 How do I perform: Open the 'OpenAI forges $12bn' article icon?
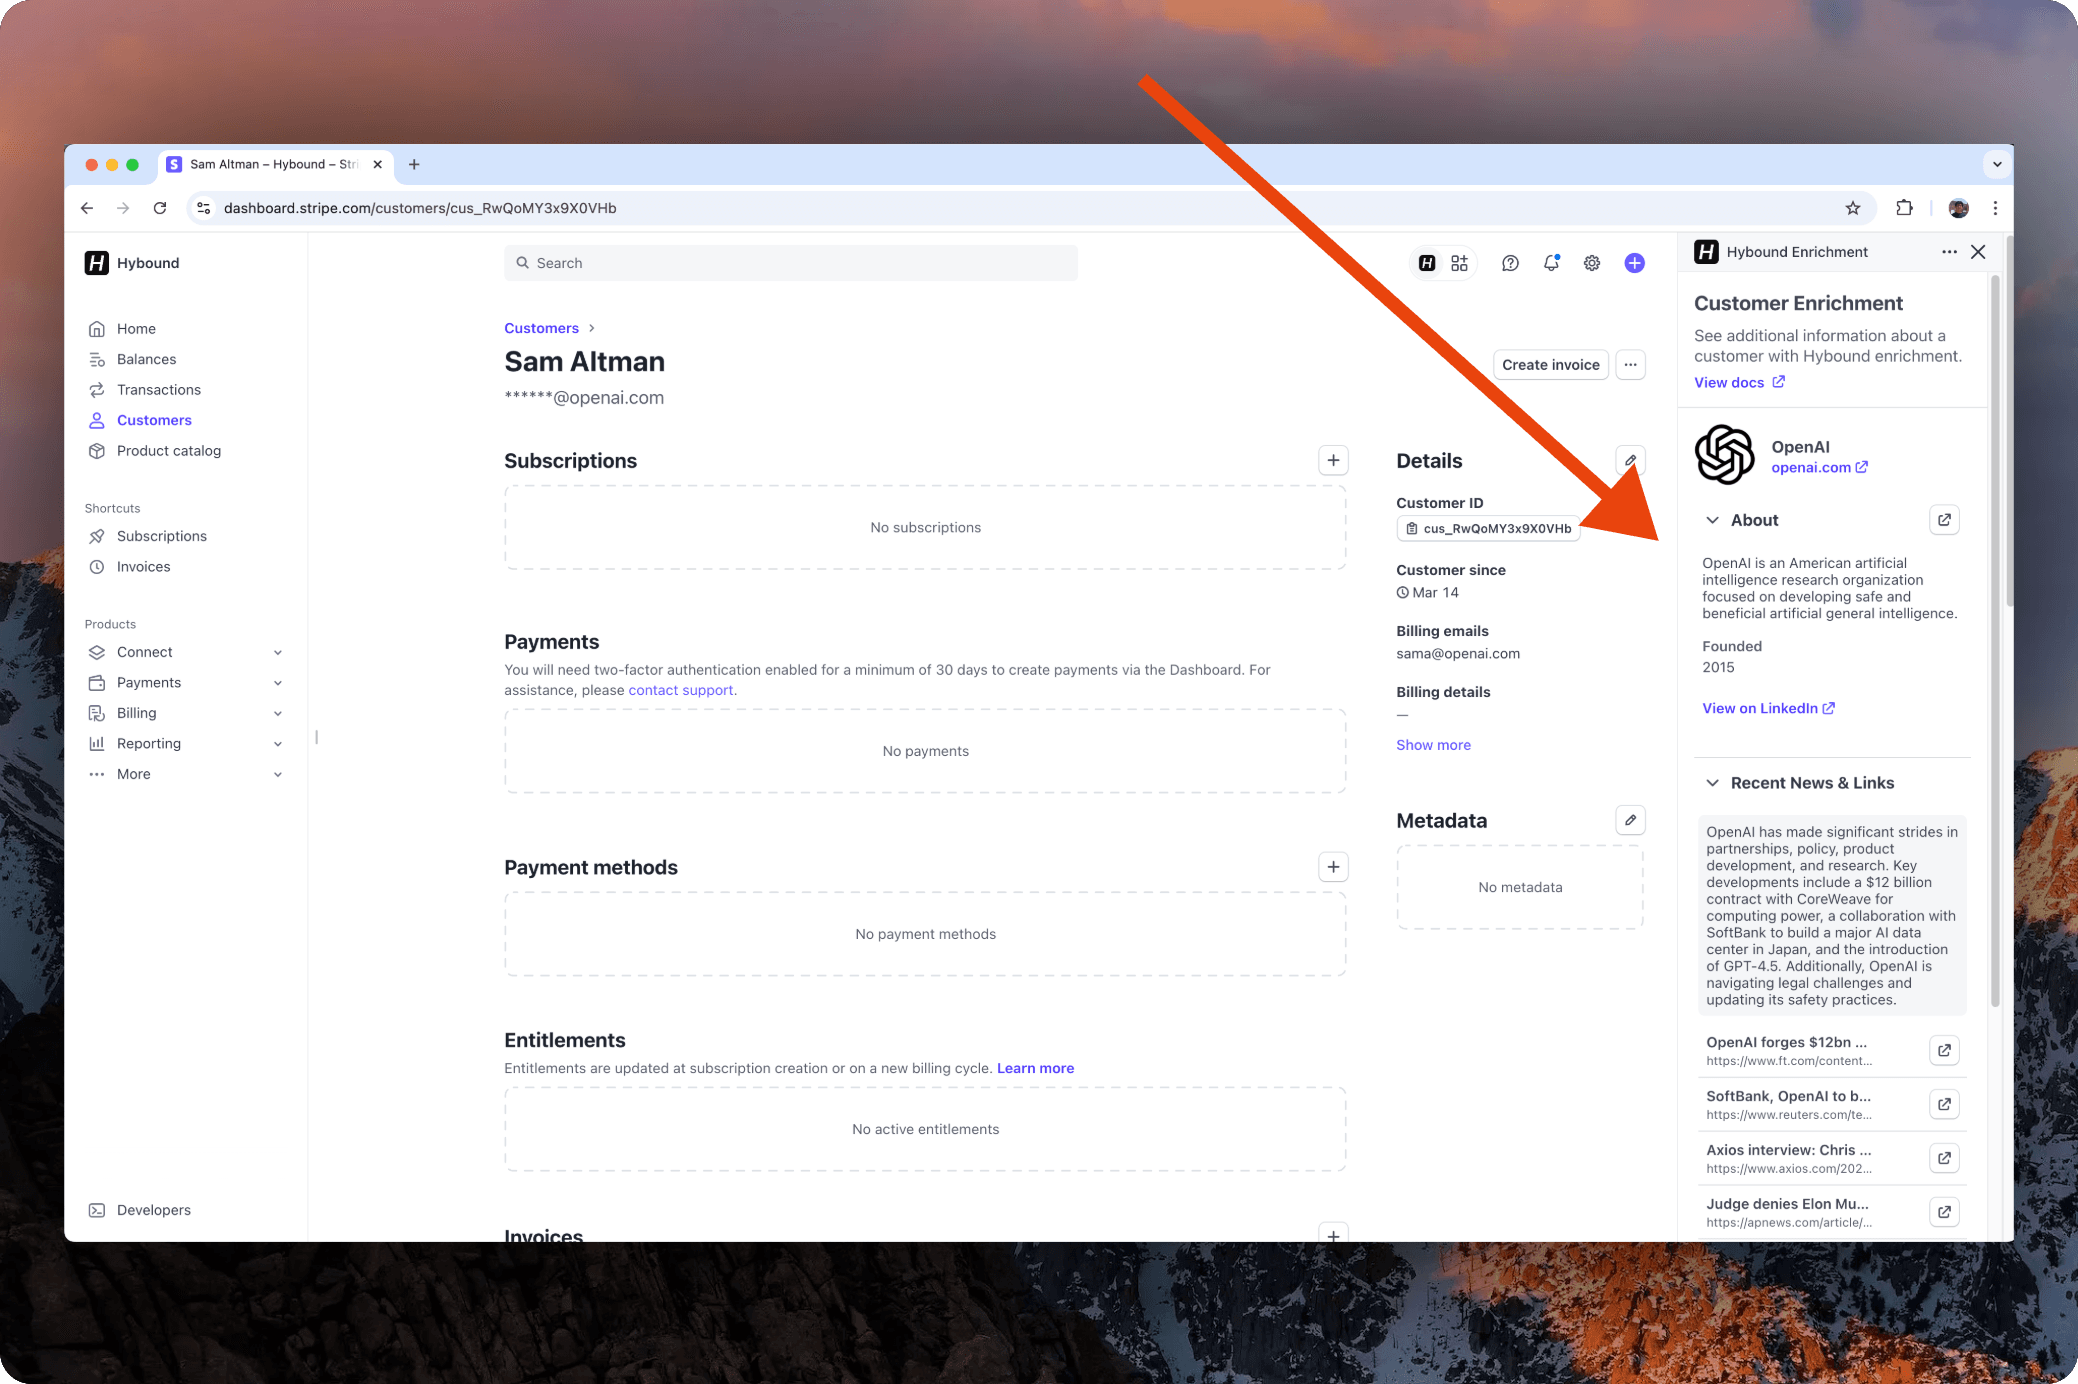tap(1944, 1050)
